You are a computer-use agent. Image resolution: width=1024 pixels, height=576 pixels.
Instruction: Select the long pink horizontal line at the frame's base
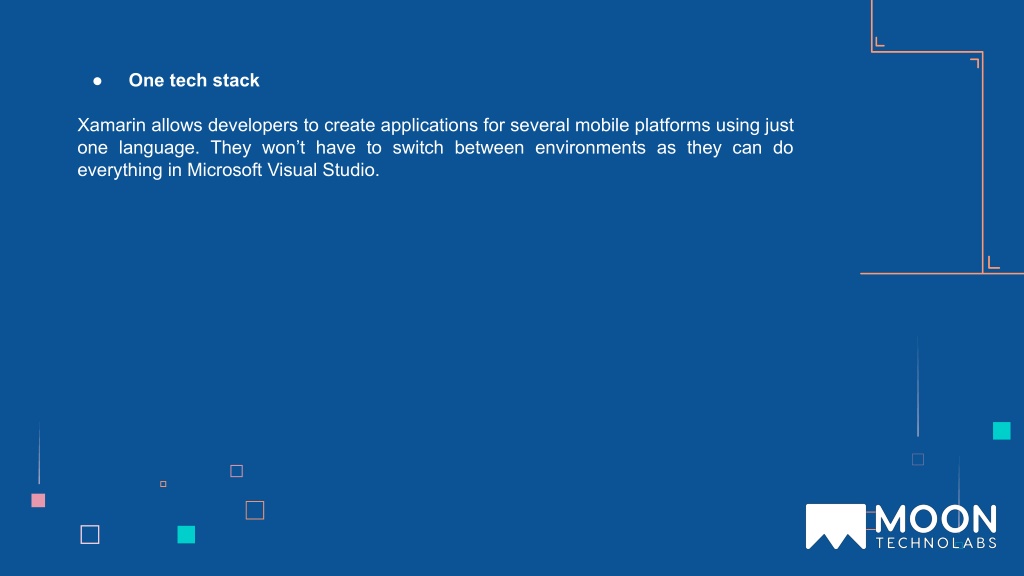click(x=942, y=273)
